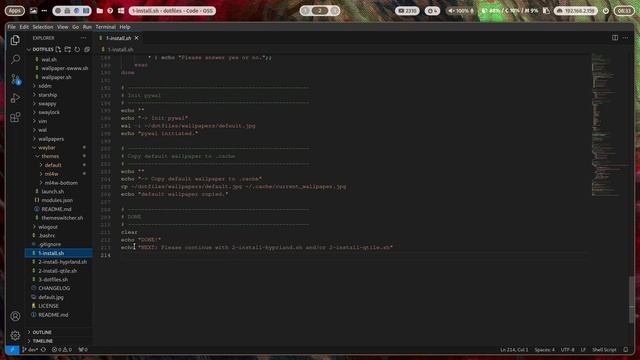Viewport: 640px width, 360px height.
Task: Open the Search view in activity bar
Action: click(15, 59)
